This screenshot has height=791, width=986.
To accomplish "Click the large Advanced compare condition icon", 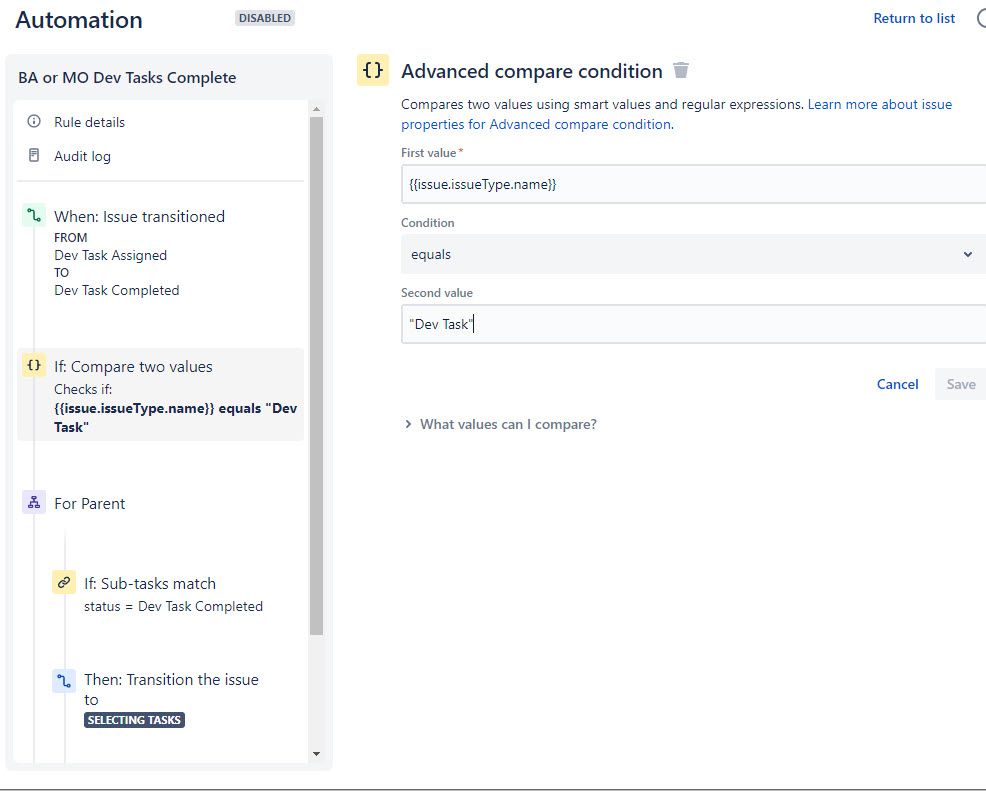I will (x=373, y=71).
